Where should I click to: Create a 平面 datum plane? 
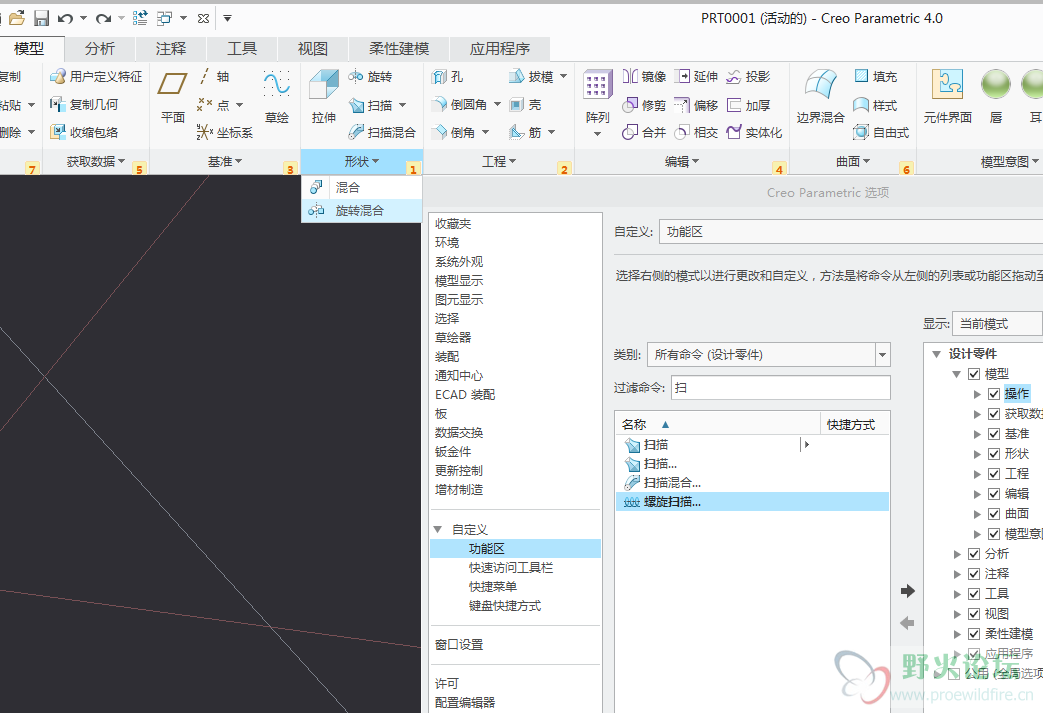[x=172, y=97]
